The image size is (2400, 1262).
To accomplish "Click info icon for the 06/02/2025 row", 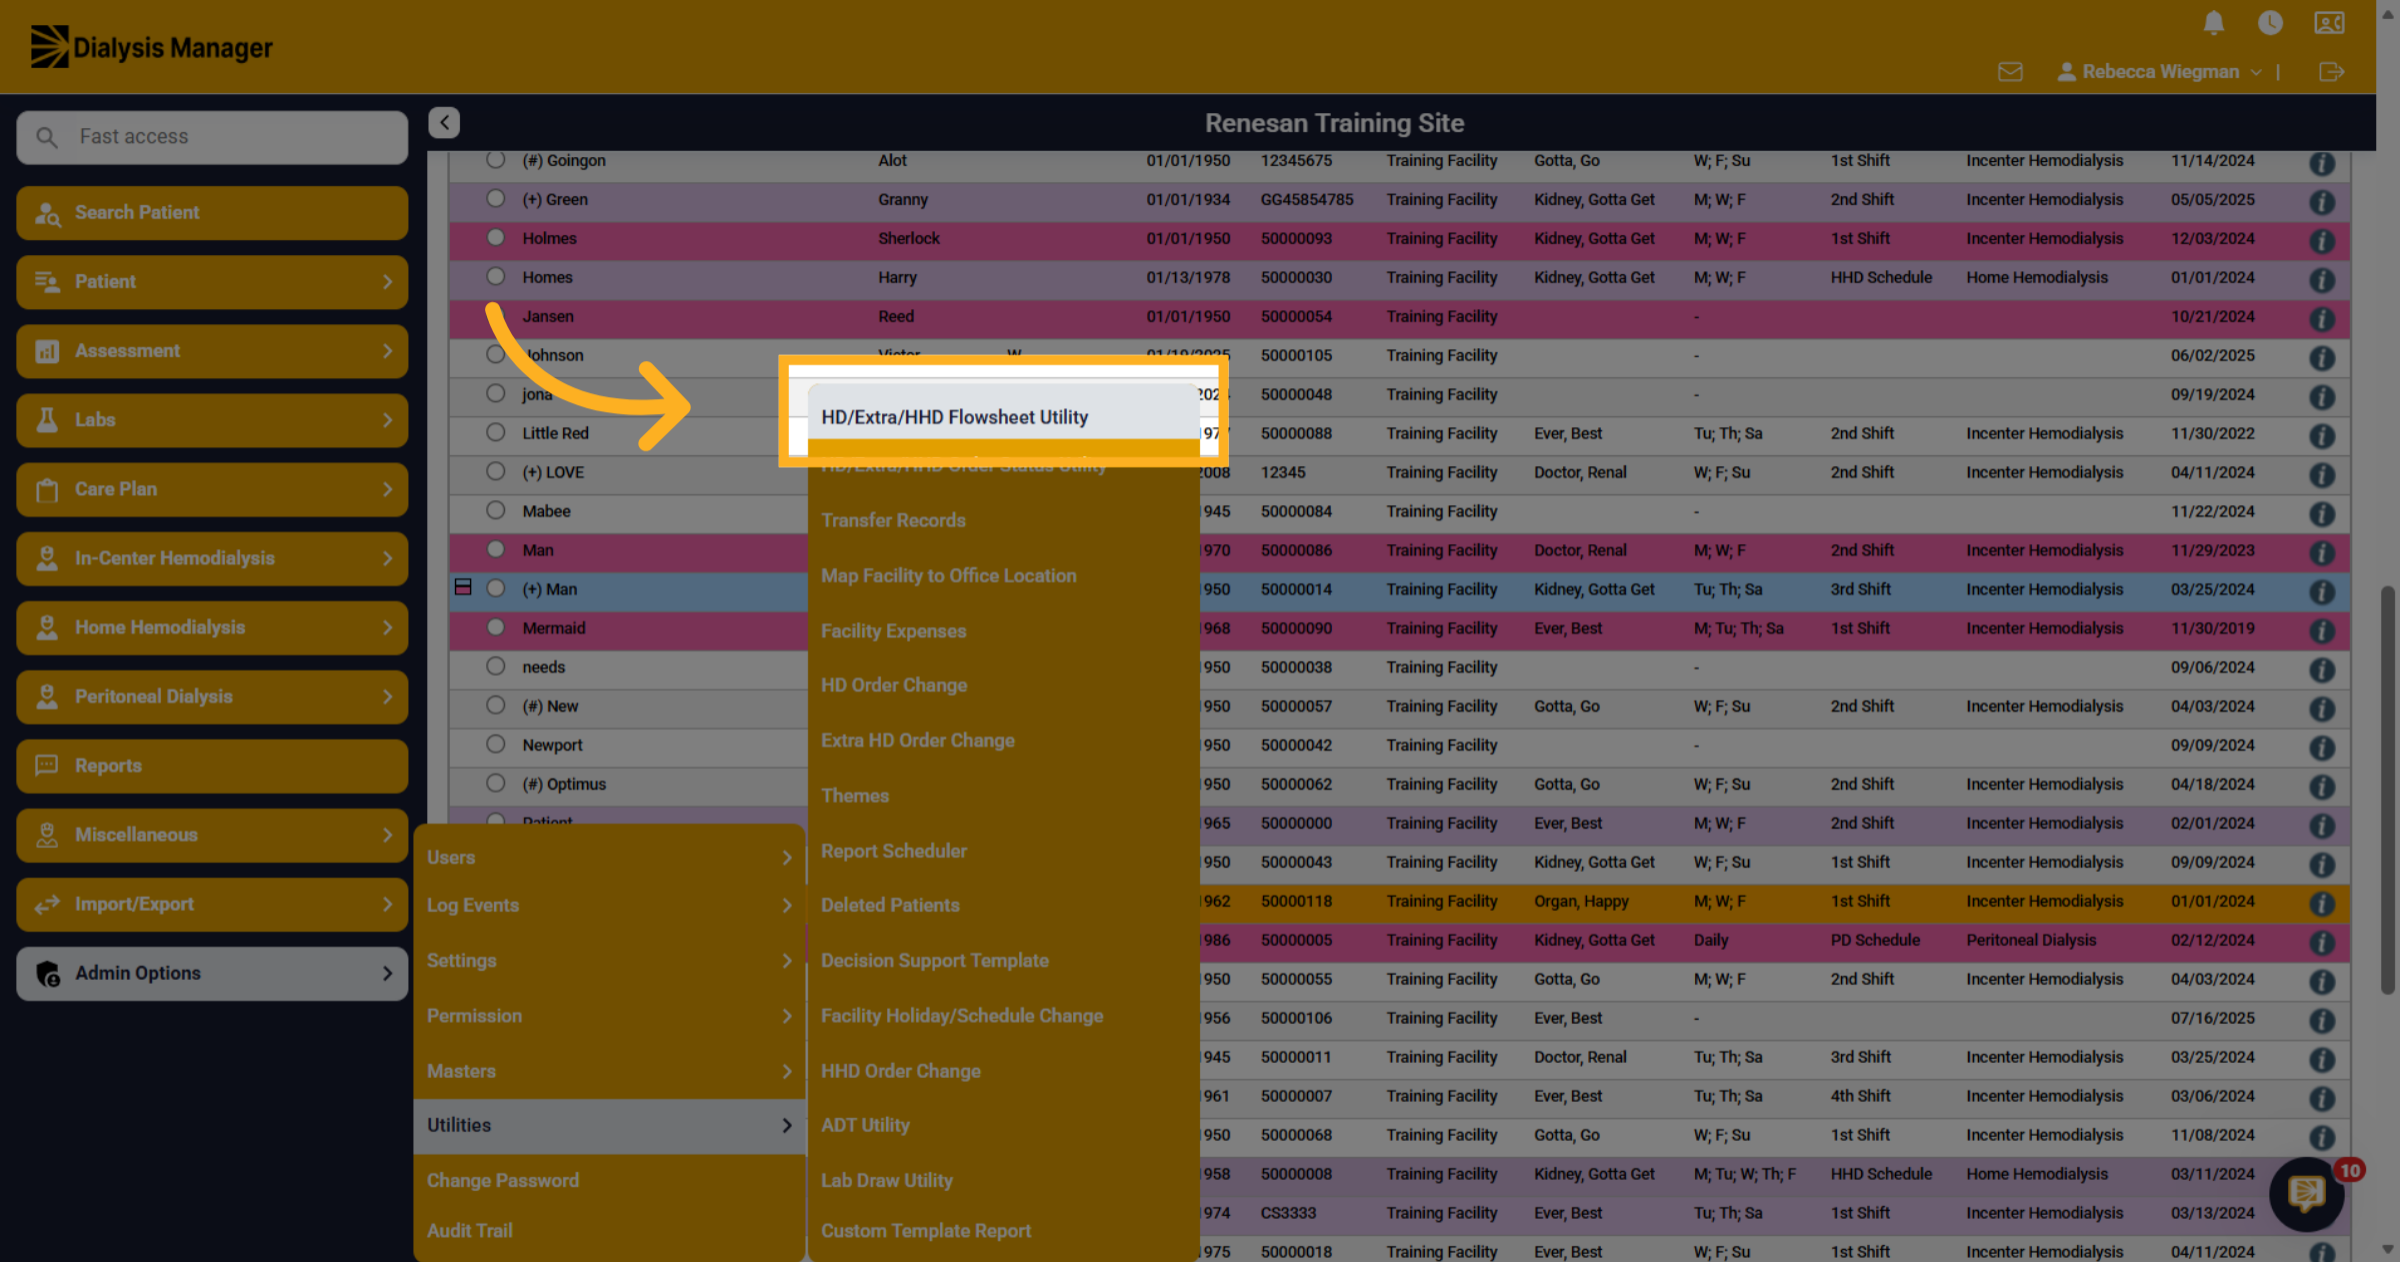I will [x=2322, y=357].
